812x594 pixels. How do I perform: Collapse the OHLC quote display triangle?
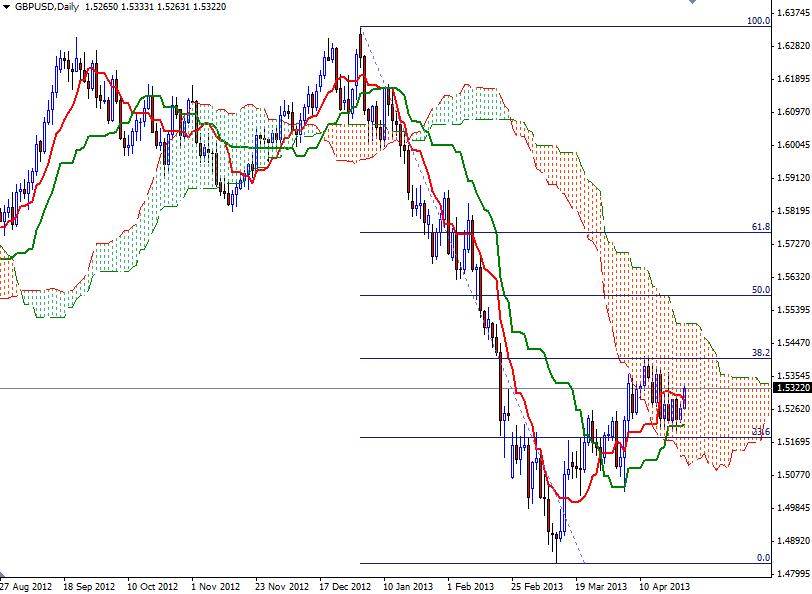point(6,9)
